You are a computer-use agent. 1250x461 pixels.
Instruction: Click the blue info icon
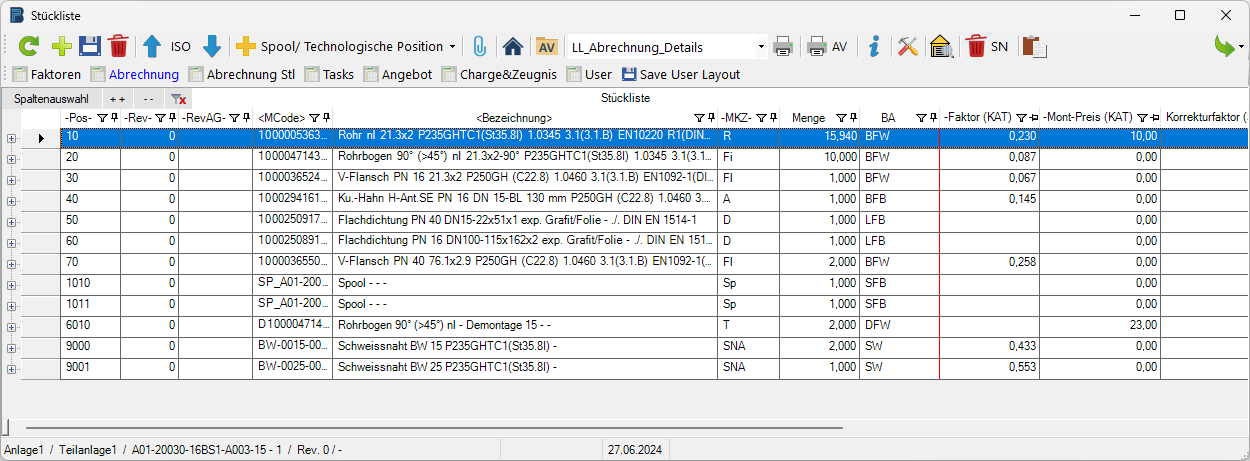point(874,46)
